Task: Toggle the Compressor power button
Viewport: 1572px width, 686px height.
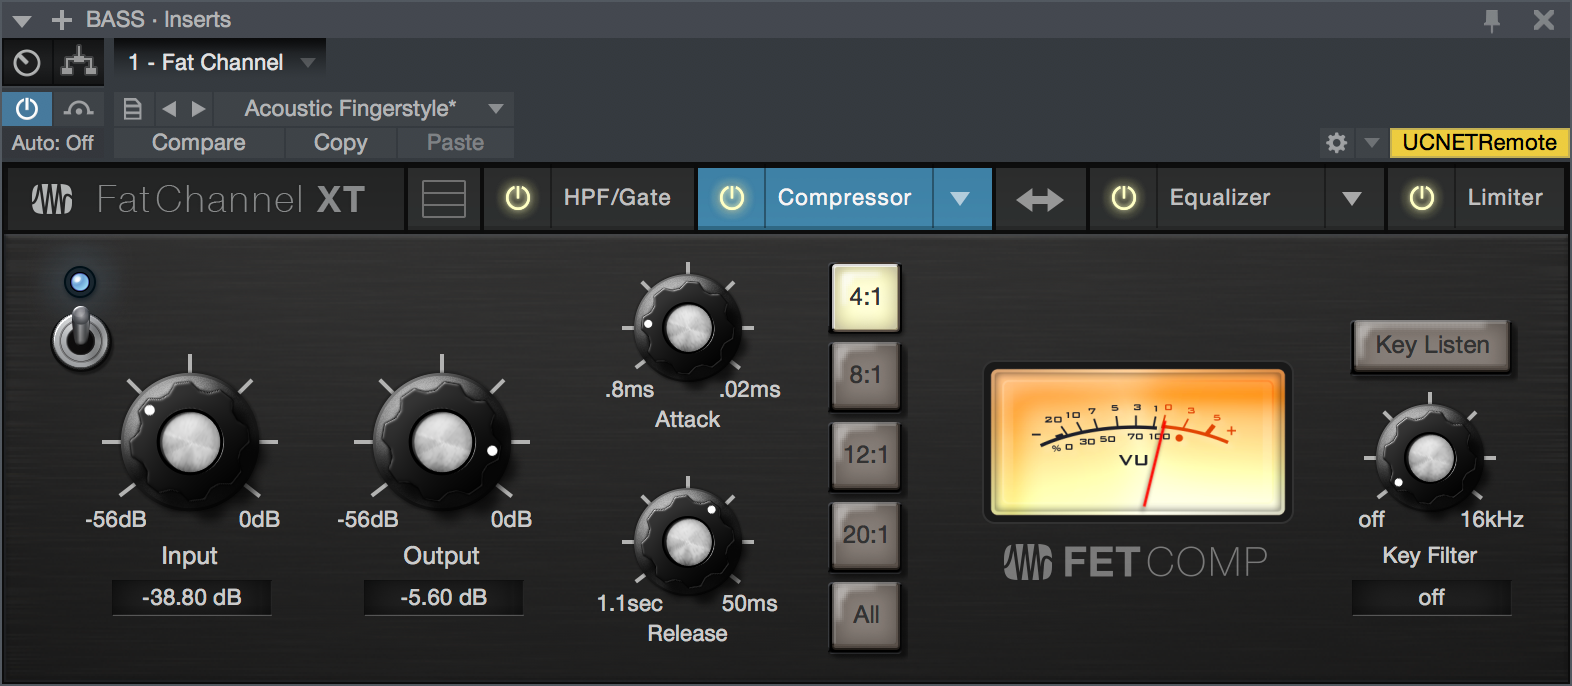Action: pyautogui.click(x=732, y=198)
